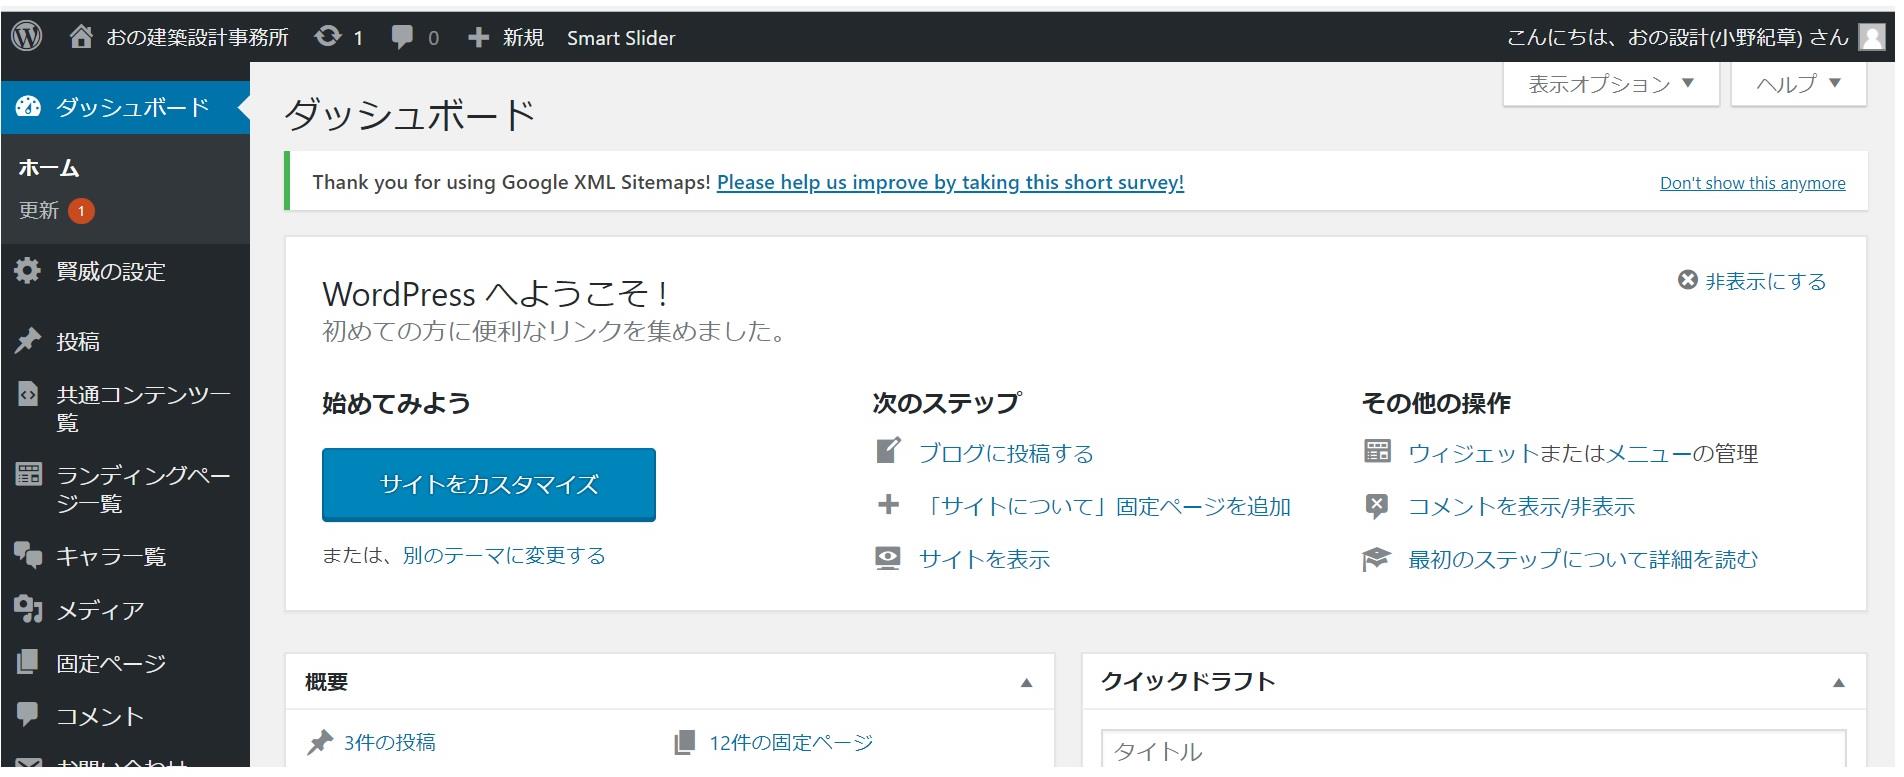Open the short survey link
This screenshot has width=1904, height=777.
(950, 182)
